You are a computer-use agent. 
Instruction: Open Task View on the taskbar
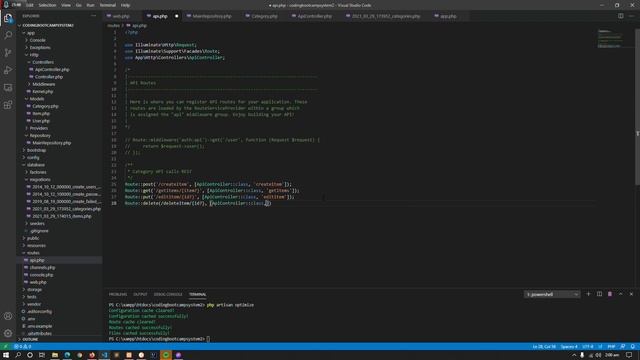[x=42, y=355]
